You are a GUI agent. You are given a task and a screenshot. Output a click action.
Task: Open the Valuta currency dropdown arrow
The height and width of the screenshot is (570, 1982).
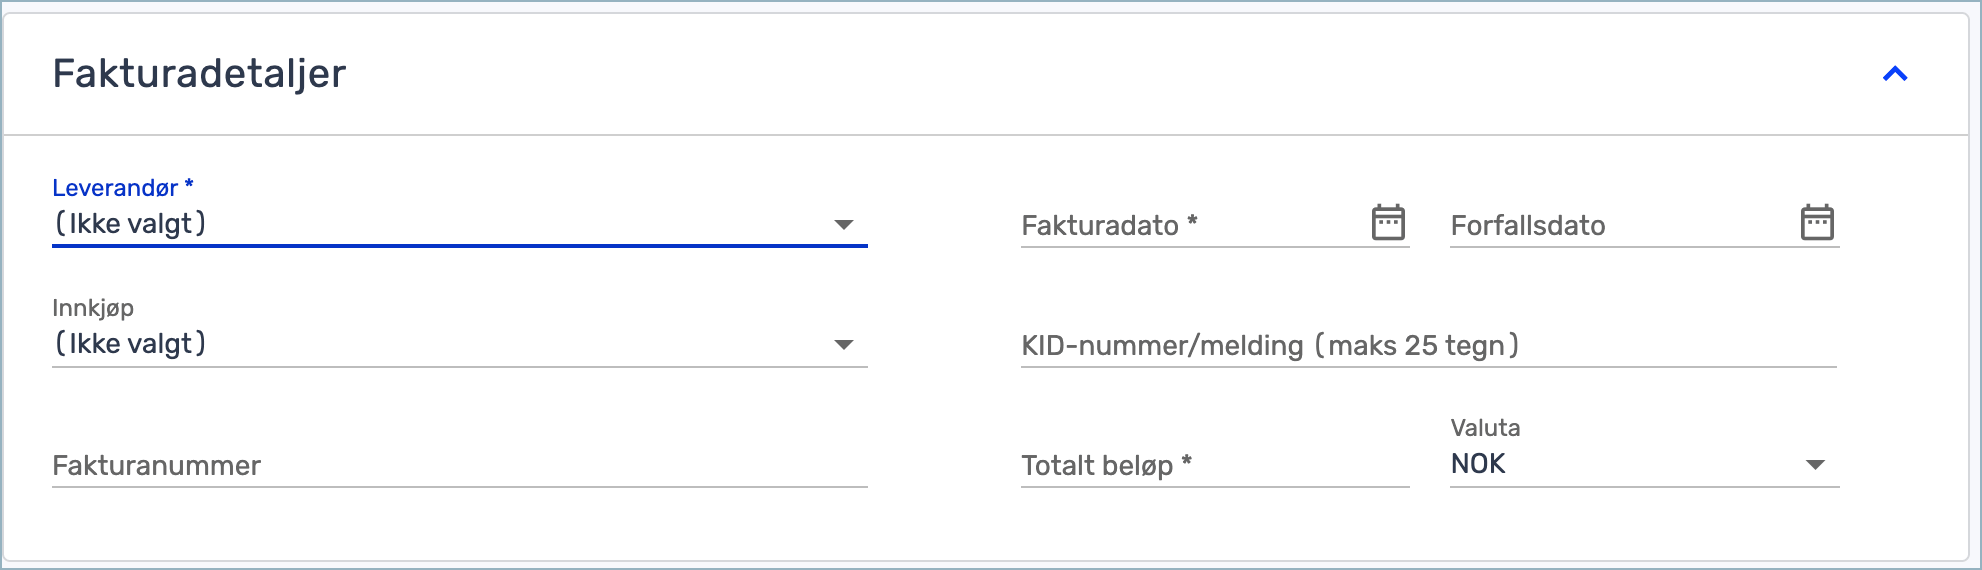click(1816, 465)
